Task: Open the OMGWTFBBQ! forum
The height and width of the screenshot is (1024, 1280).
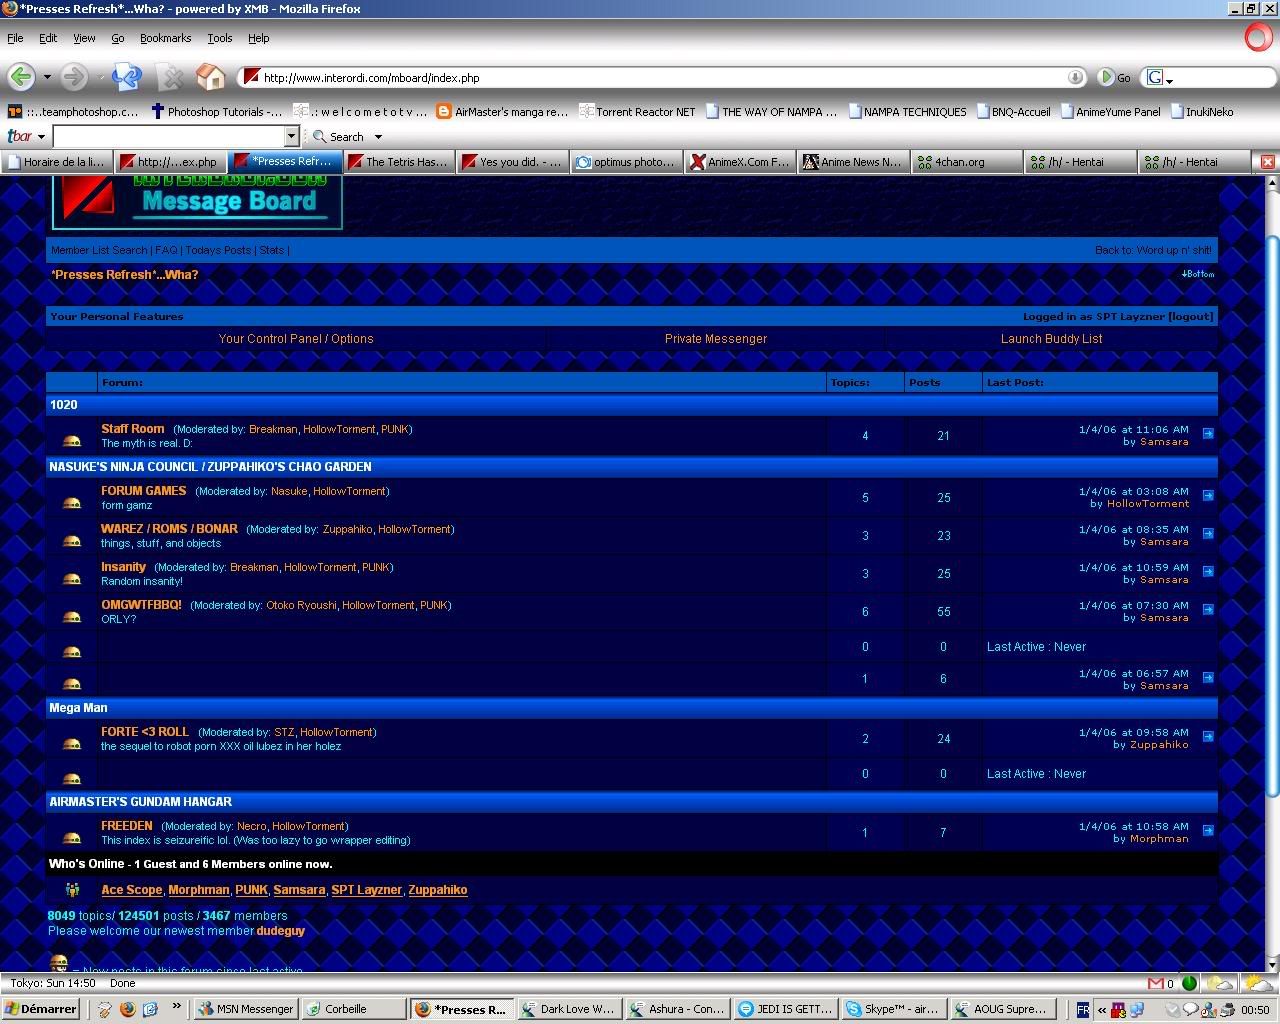Action: [141, 605]
